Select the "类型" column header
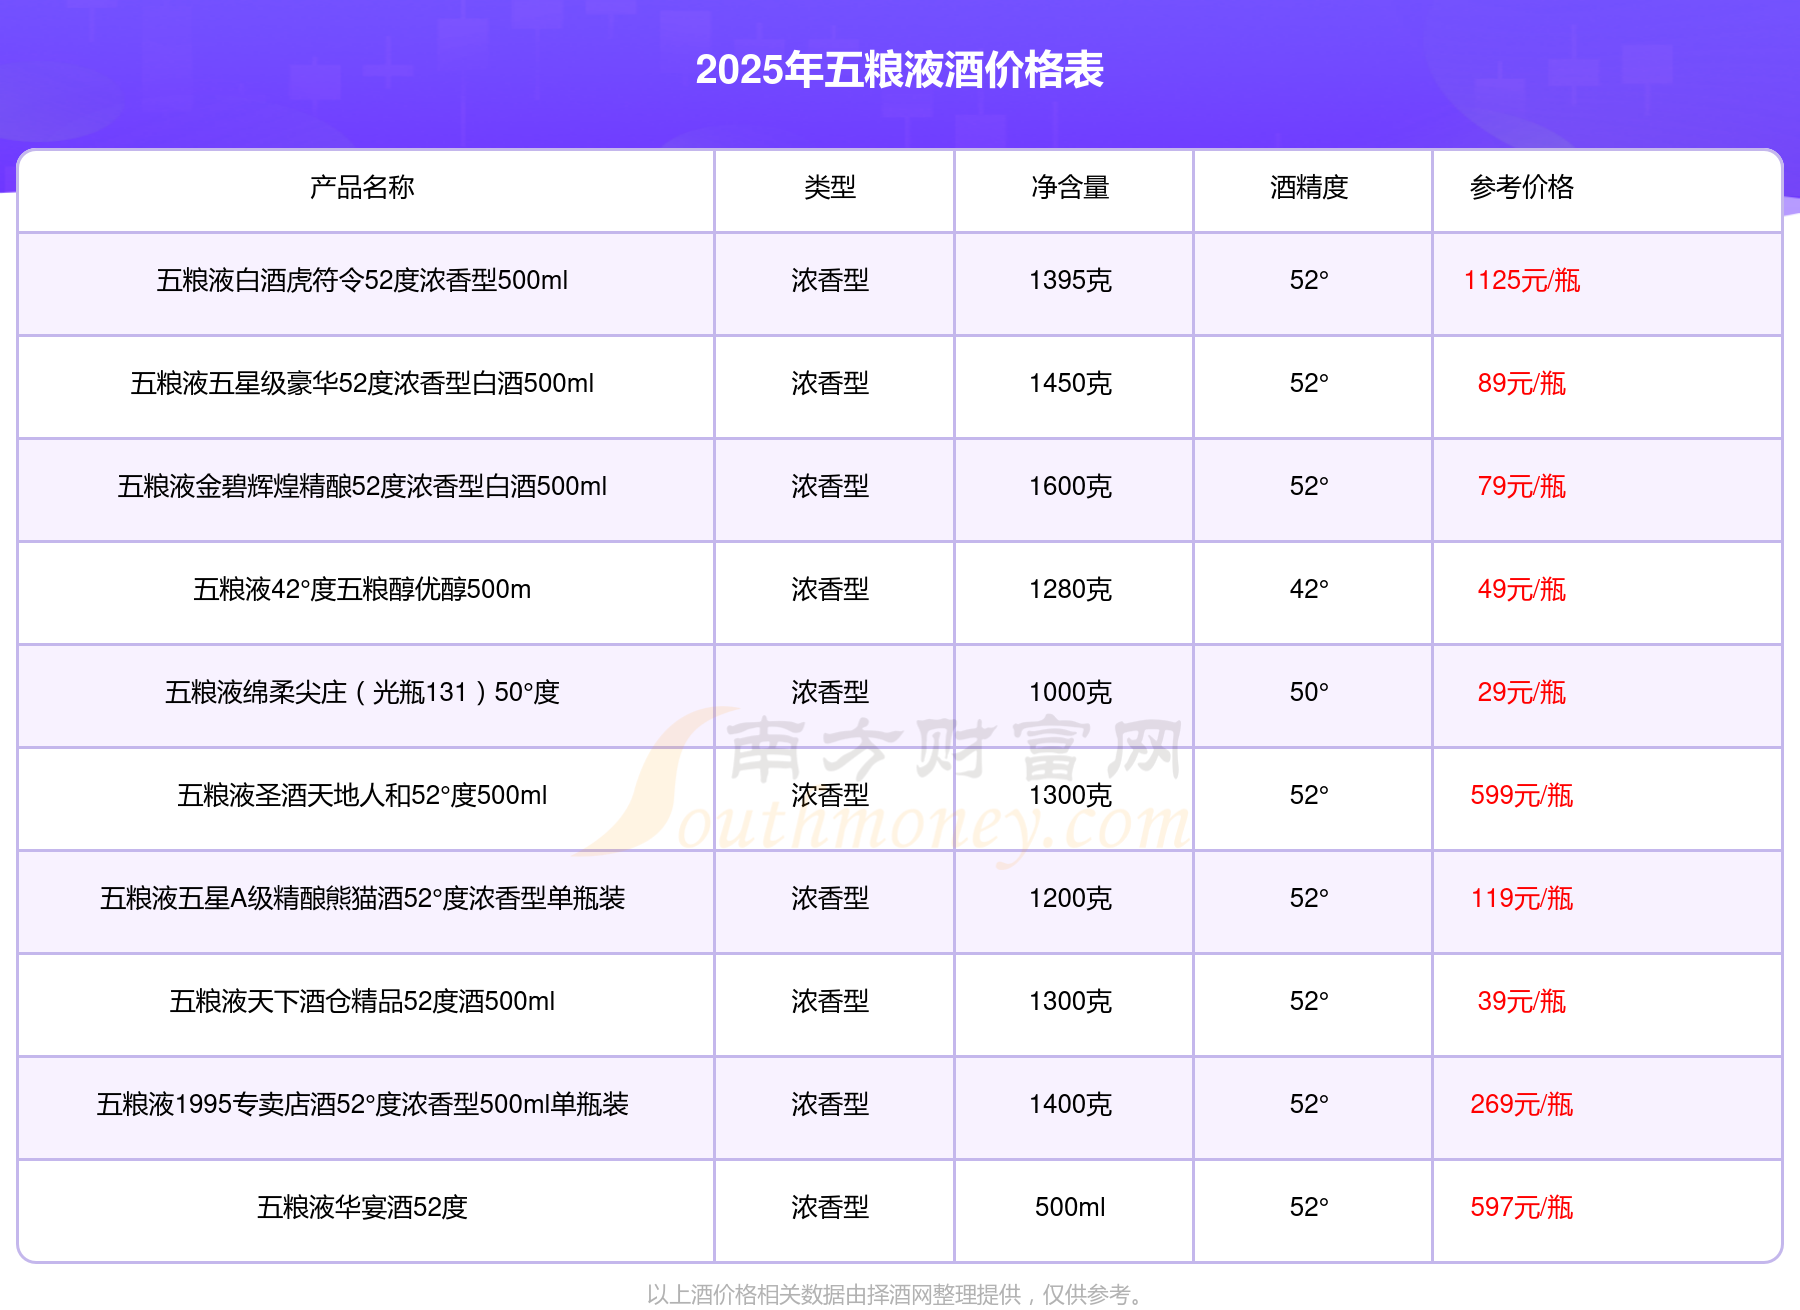Screen dimensions: 1800x1310 (x=830, y=187)
